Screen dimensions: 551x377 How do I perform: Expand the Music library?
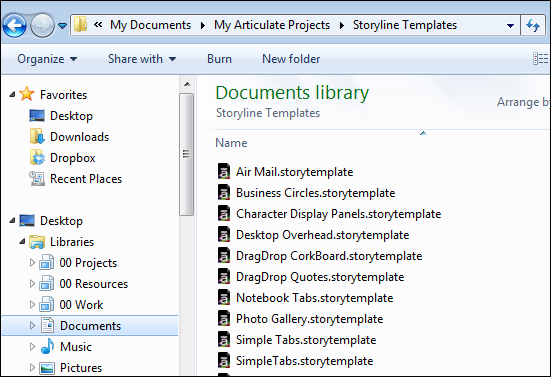(x=32, y=346)
